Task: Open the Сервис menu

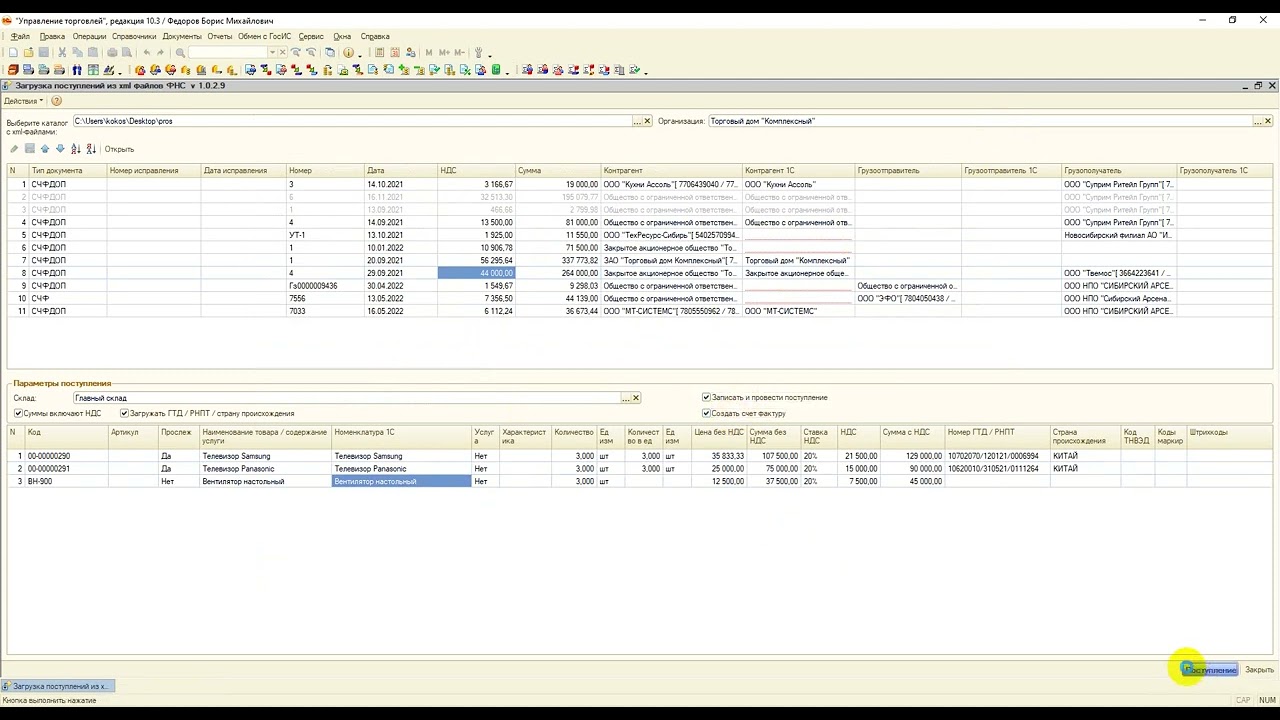Action: (x=311, y=37)
